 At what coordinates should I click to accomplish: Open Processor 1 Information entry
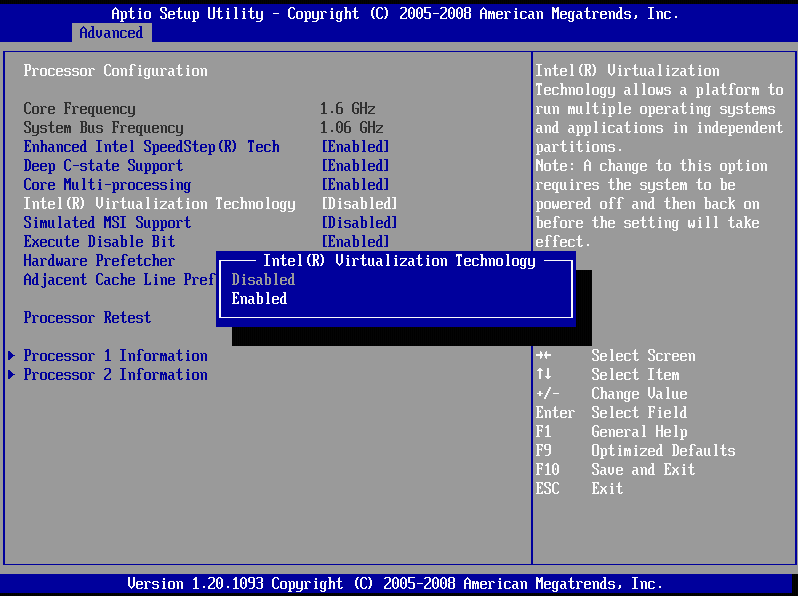point(116,356)
